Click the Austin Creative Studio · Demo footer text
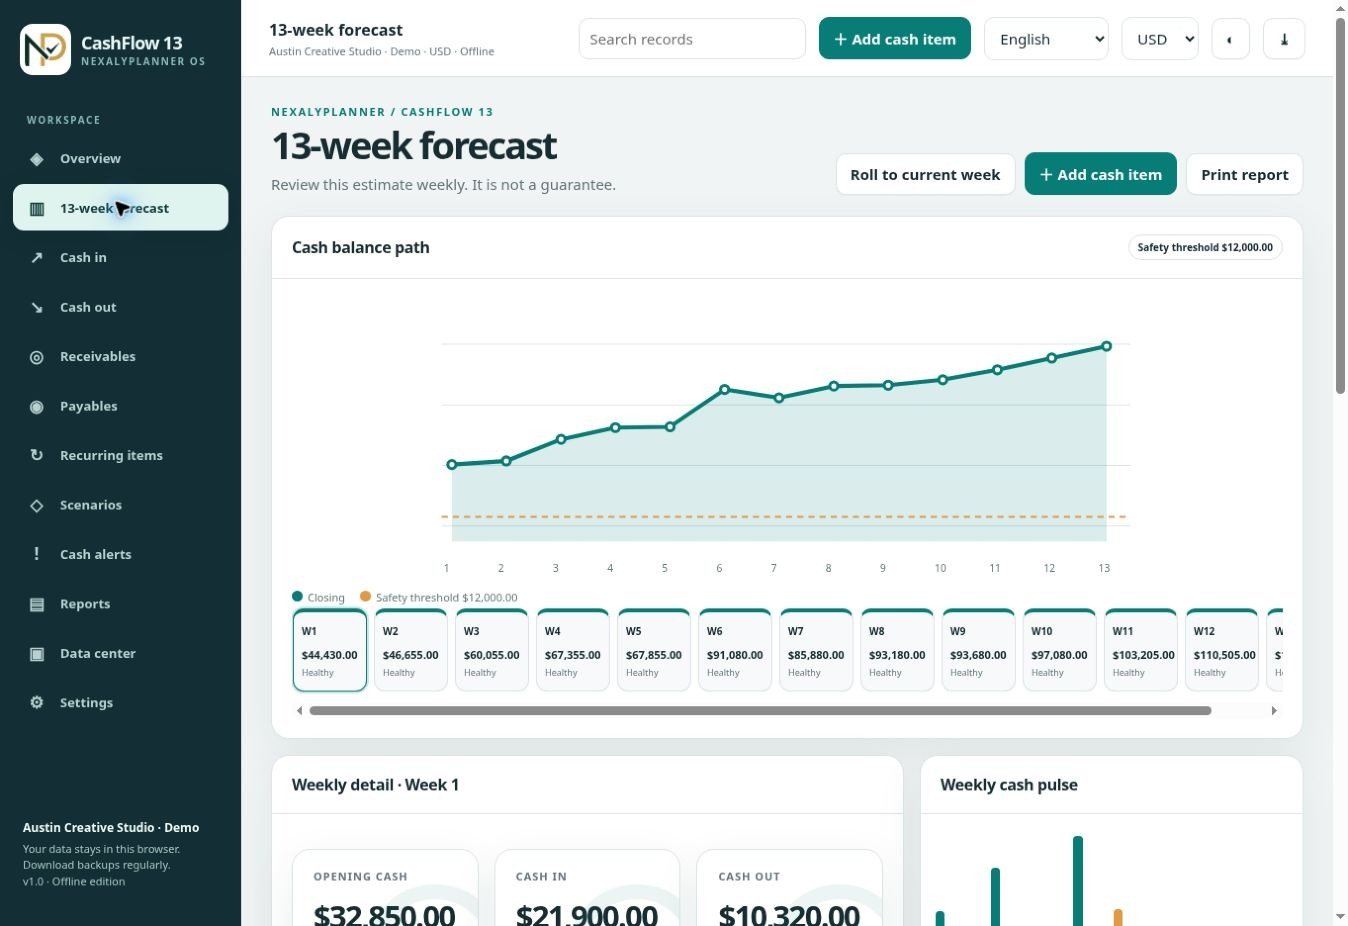Screen dimensions: 1348x926 pyautogui.click(x=111, y=828)
